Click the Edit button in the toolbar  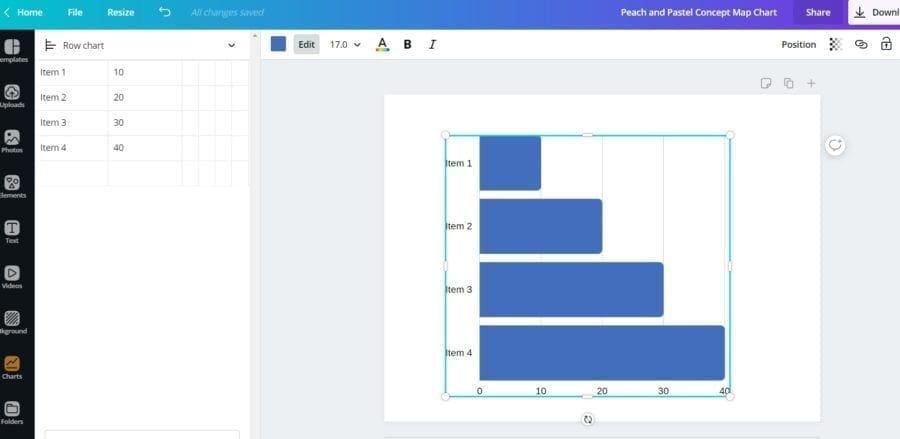307,44
